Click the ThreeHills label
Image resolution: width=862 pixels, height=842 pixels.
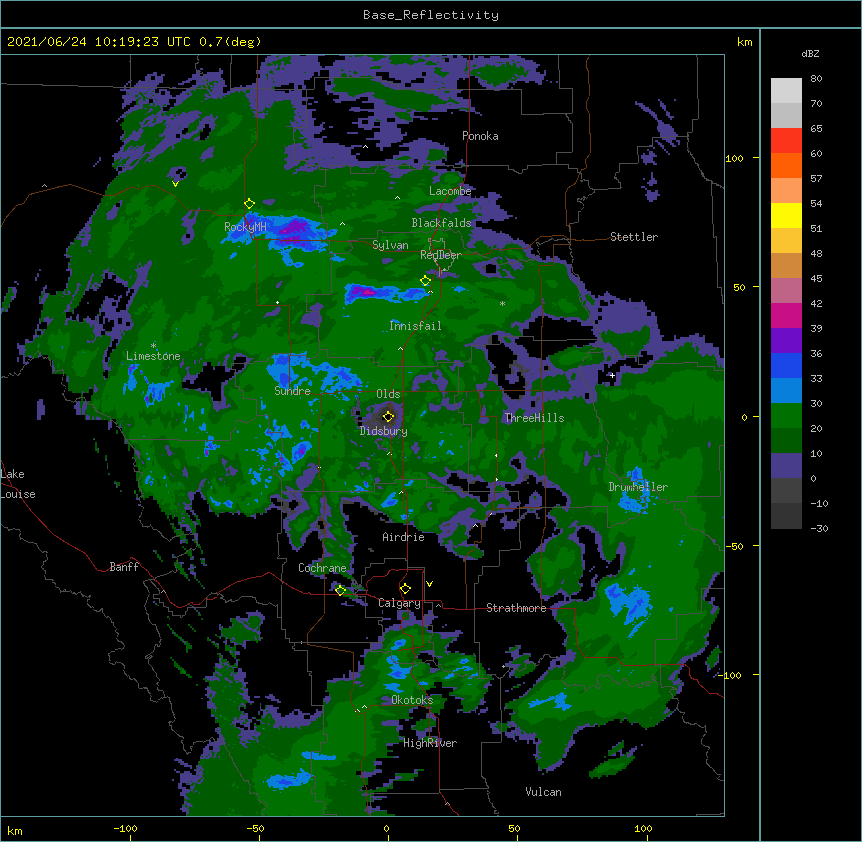(x=534, y=418)
